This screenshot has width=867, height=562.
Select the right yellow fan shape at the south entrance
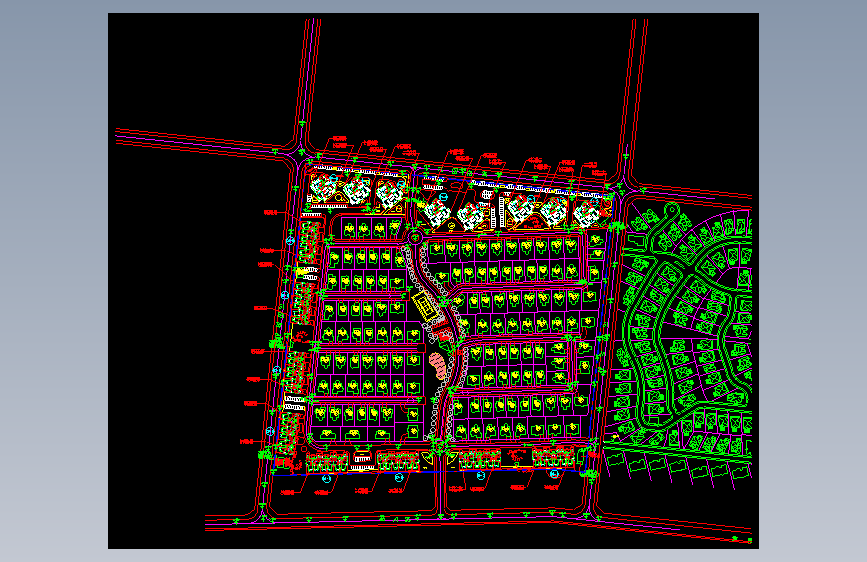tap(452, 459)
